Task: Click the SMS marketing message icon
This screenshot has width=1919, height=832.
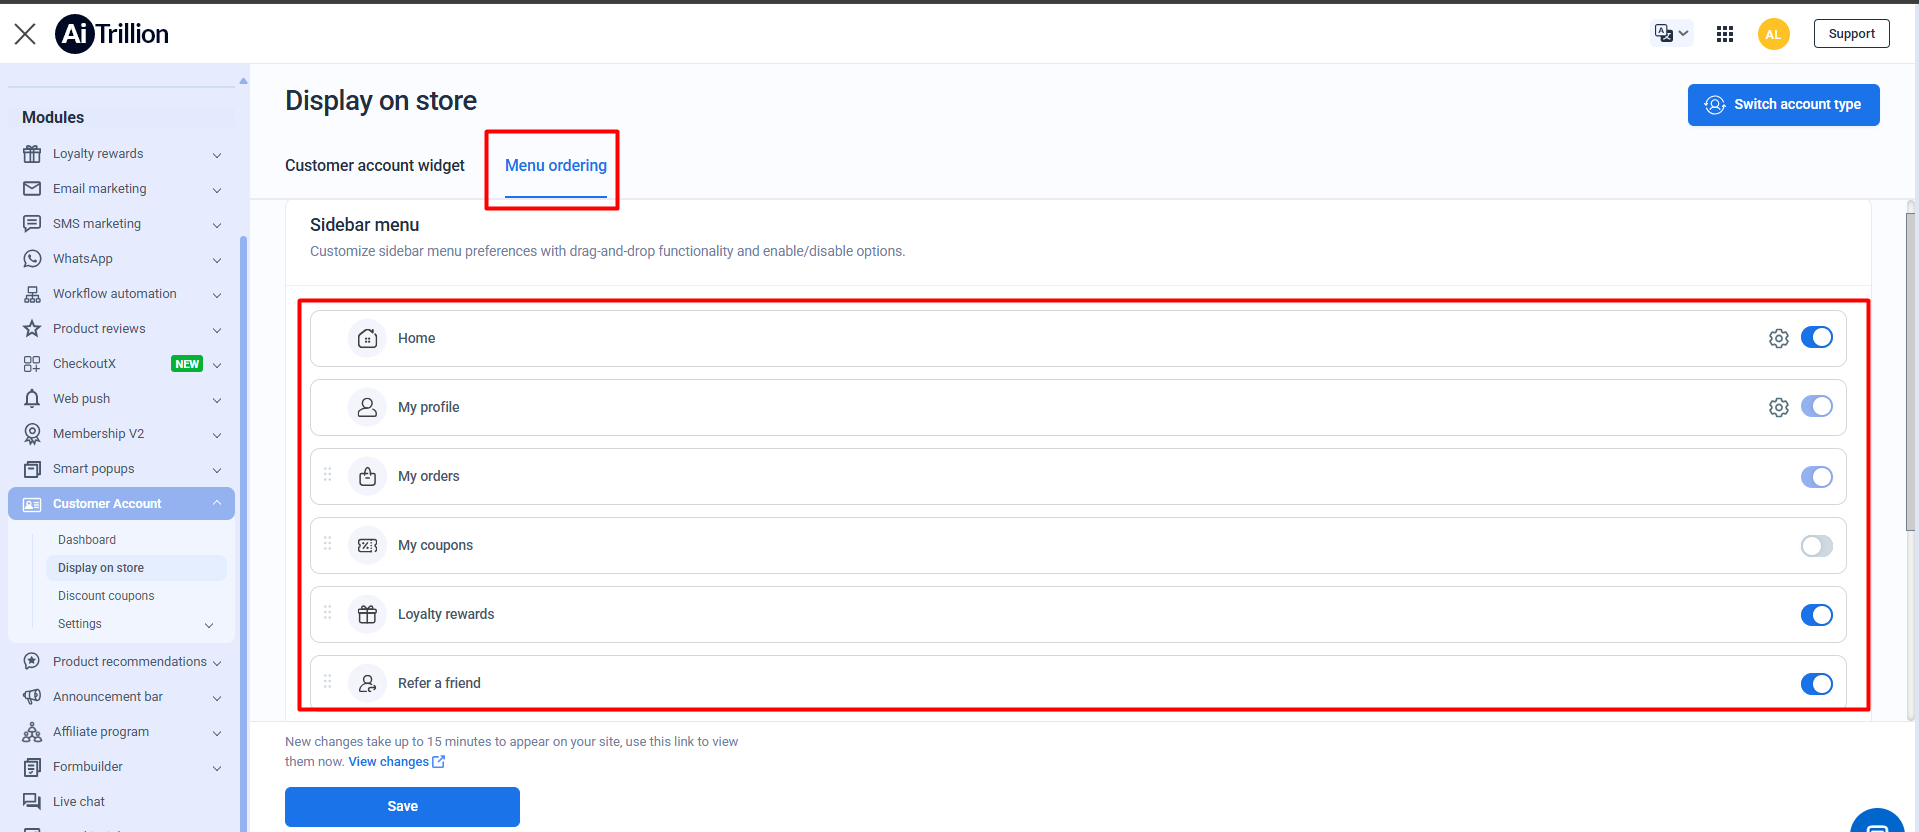Action: pos(32,224)
